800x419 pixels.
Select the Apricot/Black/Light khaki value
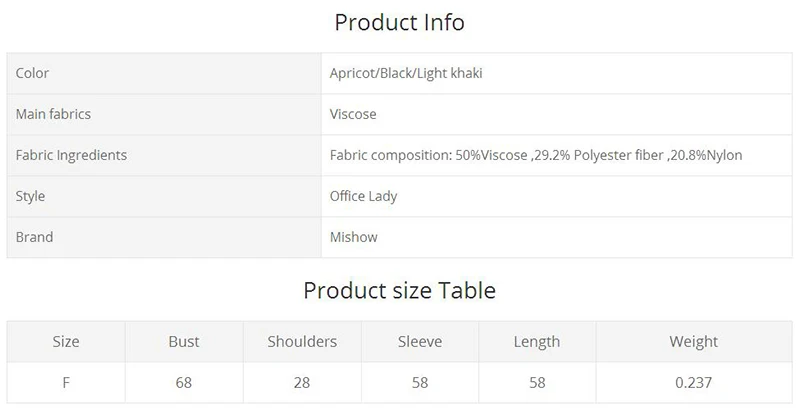406,73
